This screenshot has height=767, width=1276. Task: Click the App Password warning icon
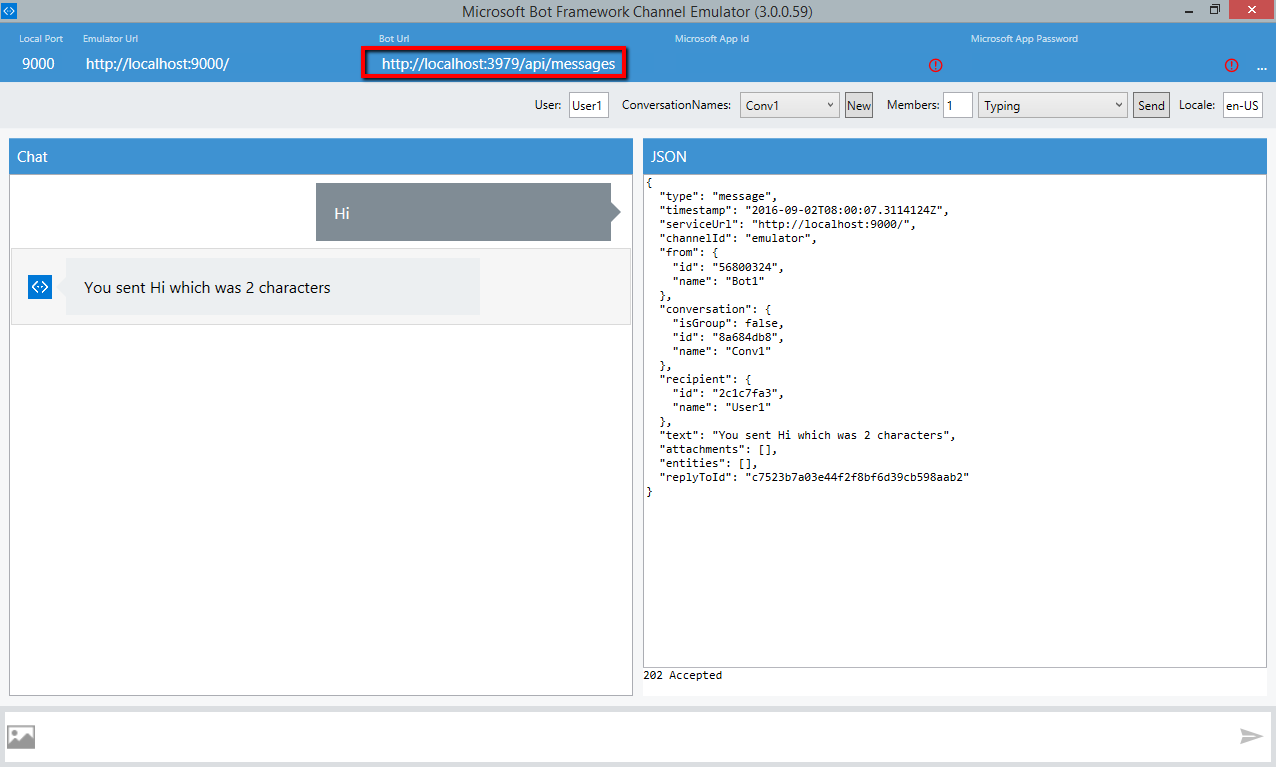[x=1231, y=65]
